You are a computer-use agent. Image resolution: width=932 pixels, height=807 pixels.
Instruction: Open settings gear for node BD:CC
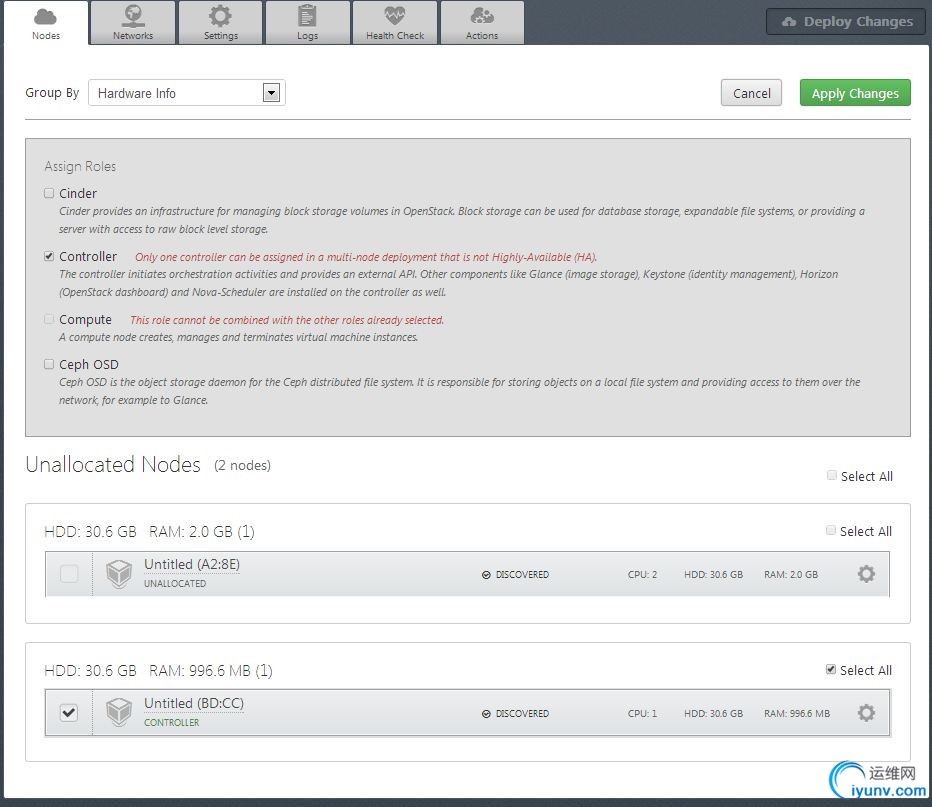coord(866,713)
